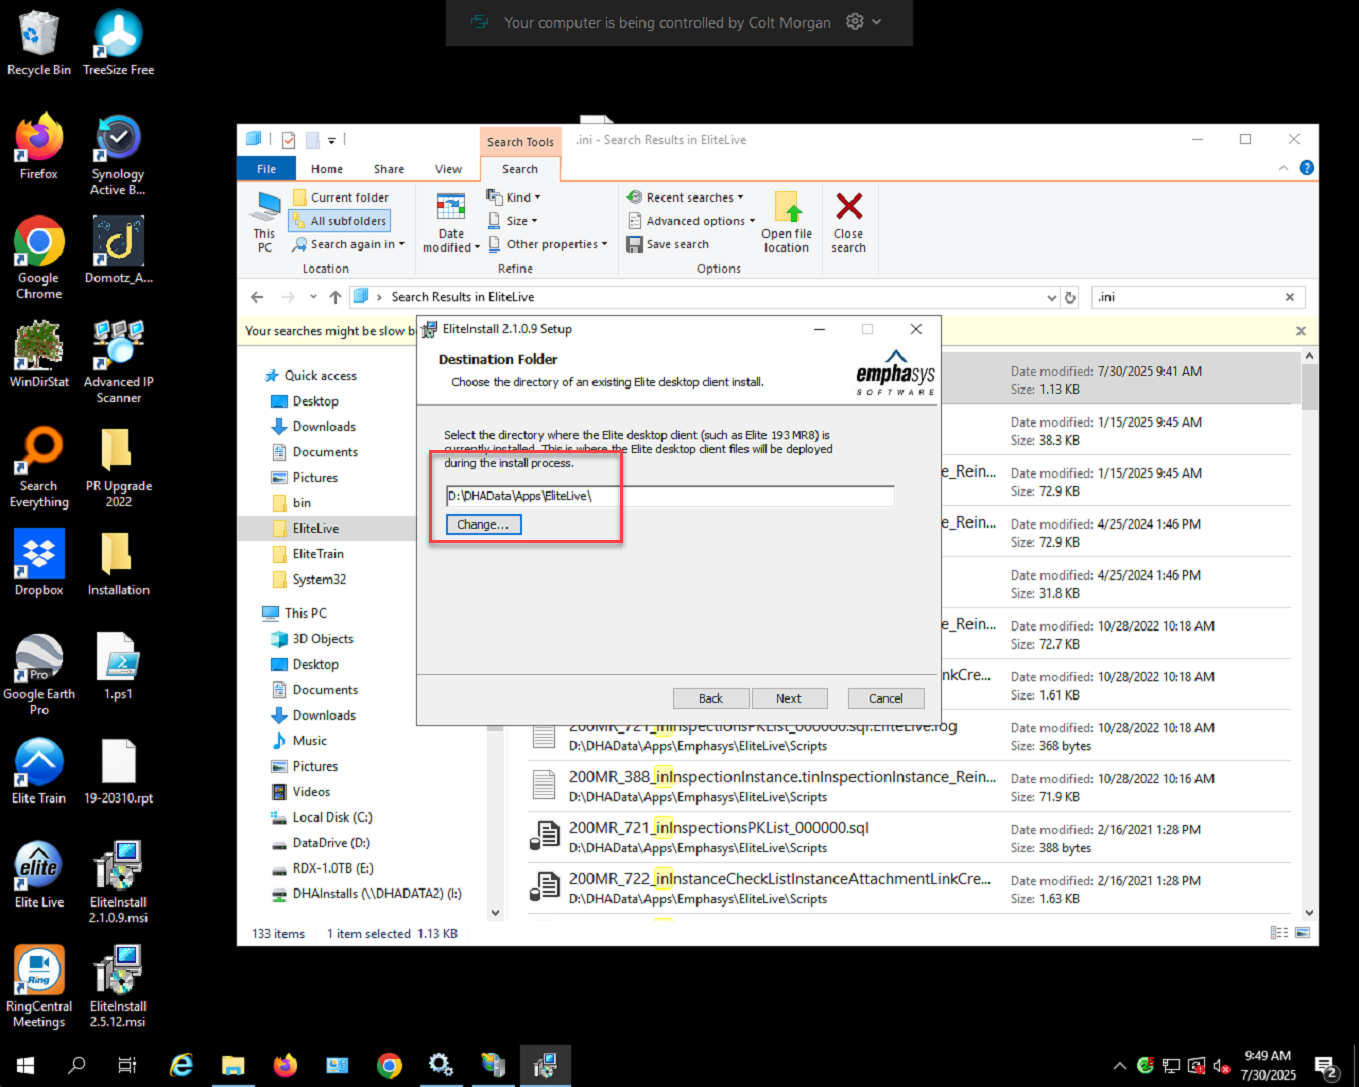Launch Google Earth Pro desktop shortcut
The image size is (1359, 1087).
[38, 675]
